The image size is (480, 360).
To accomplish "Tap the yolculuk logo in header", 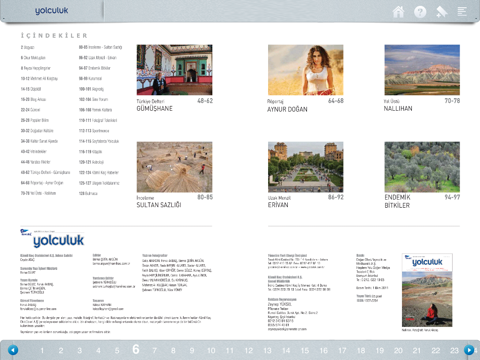I will pos(52,11).
